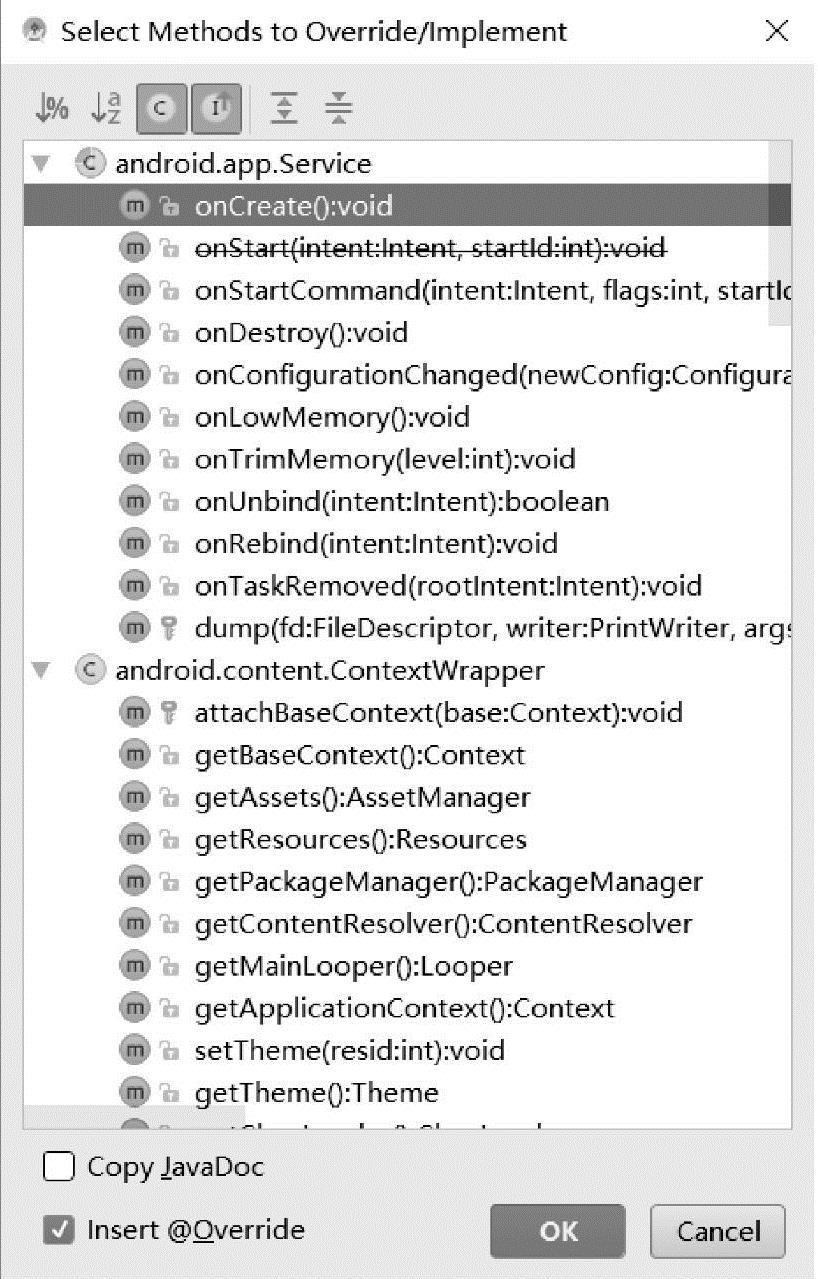This screenshot has width=818, height=1279.
Task: Click the android.app.Service class icon
Action: [91, 164]
